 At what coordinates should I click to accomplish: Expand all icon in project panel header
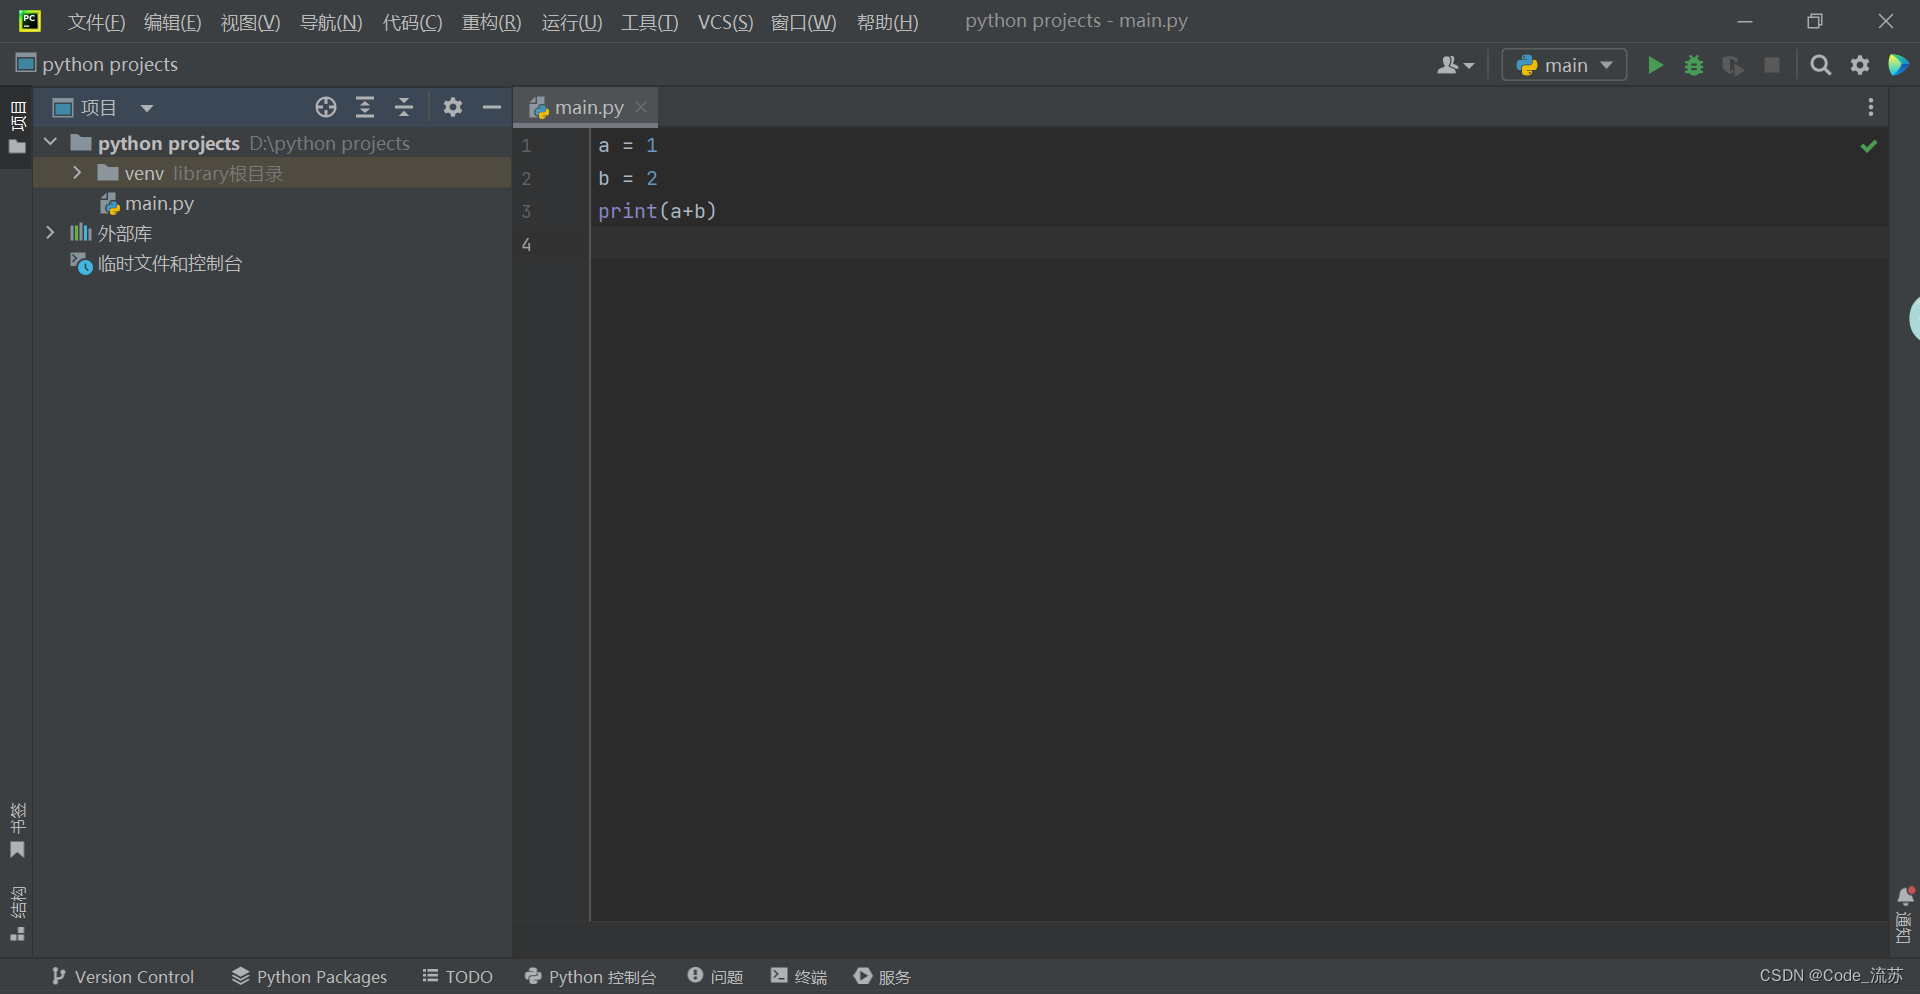[x=365, y=107]
